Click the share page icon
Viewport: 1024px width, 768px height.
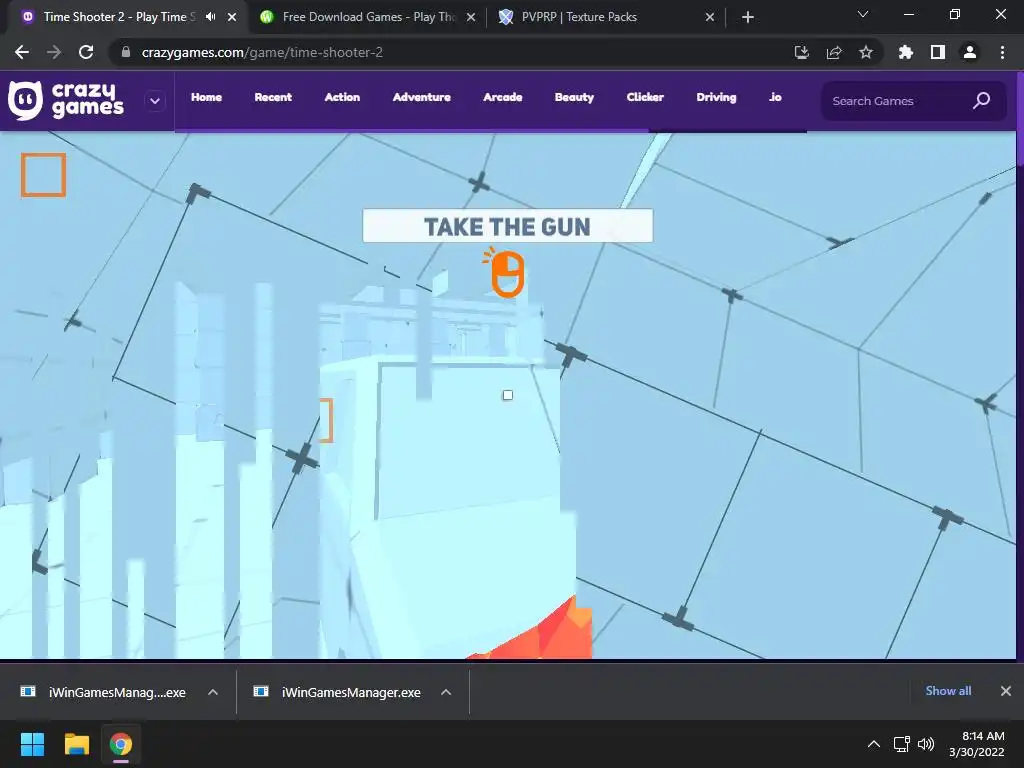point(834,52)
